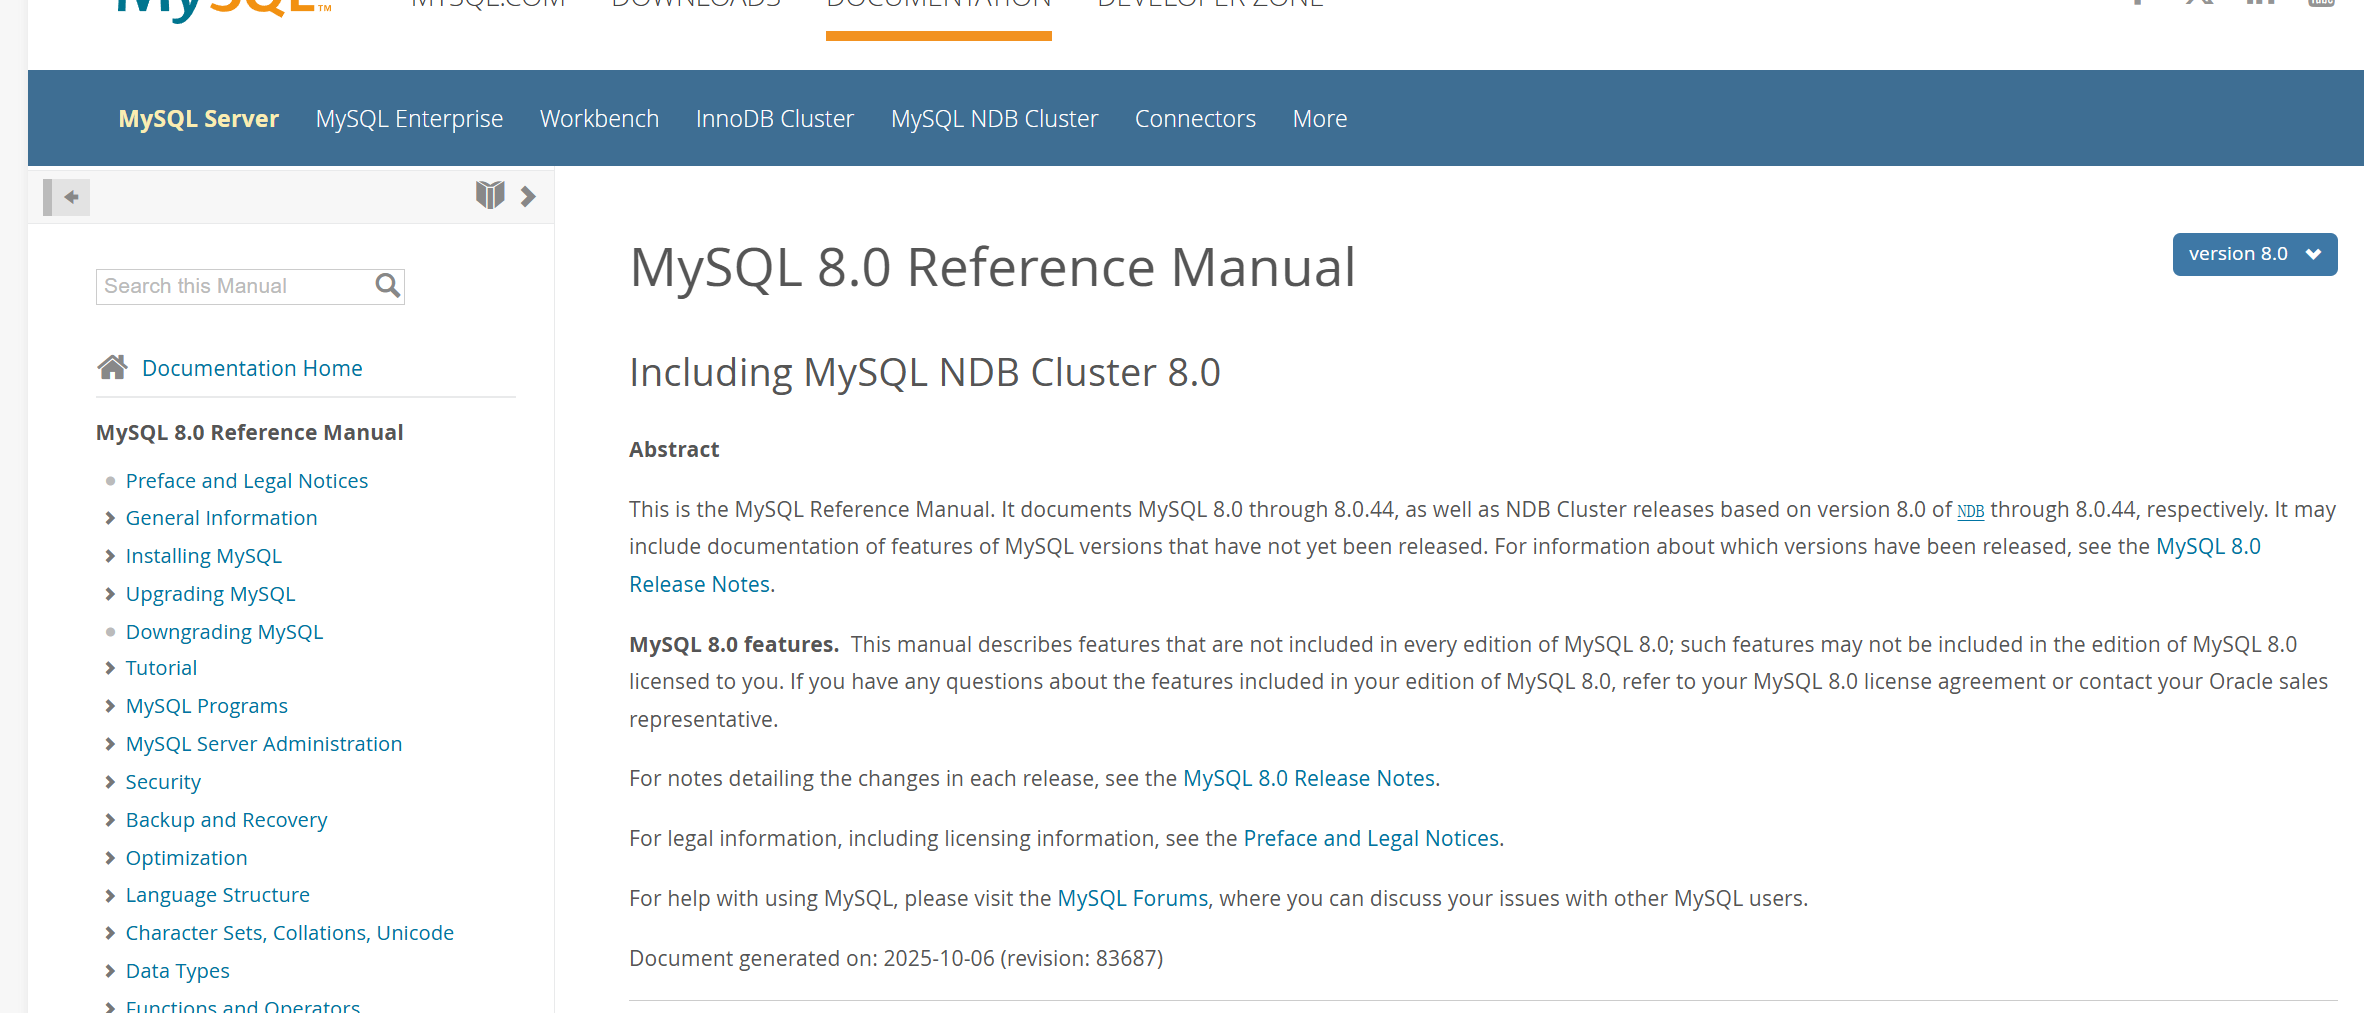
Task: Open Release Notes link after 'For notes detailing'
Action: click(1309, 779)
